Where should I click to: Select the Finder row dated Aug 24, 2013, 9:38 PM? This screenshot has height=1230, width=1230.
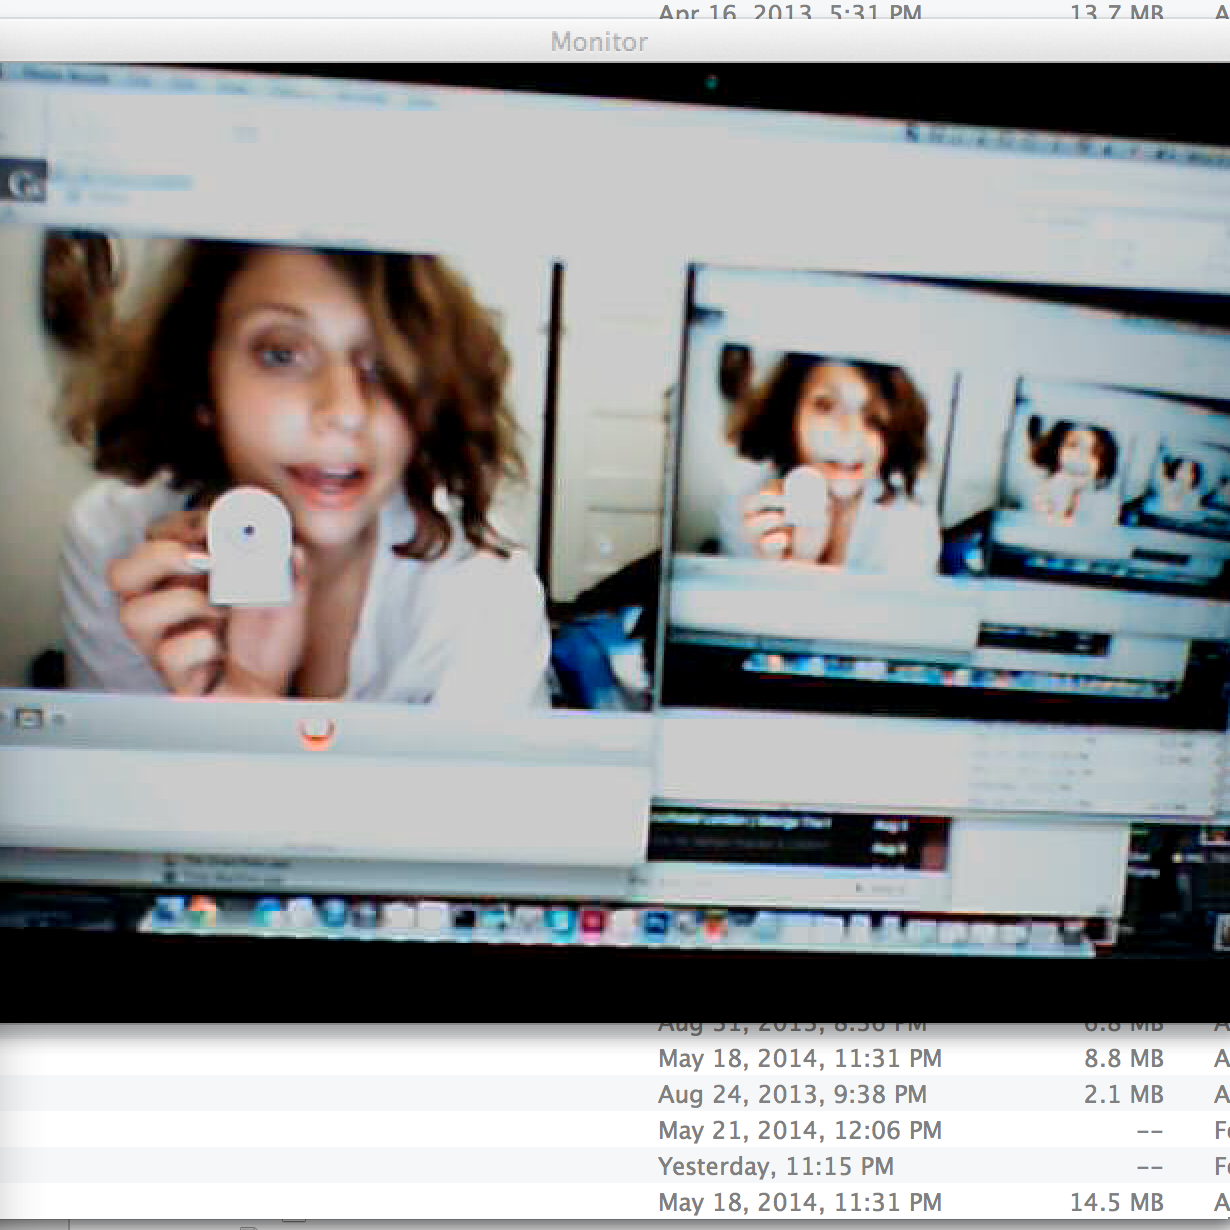point(615,1094)
